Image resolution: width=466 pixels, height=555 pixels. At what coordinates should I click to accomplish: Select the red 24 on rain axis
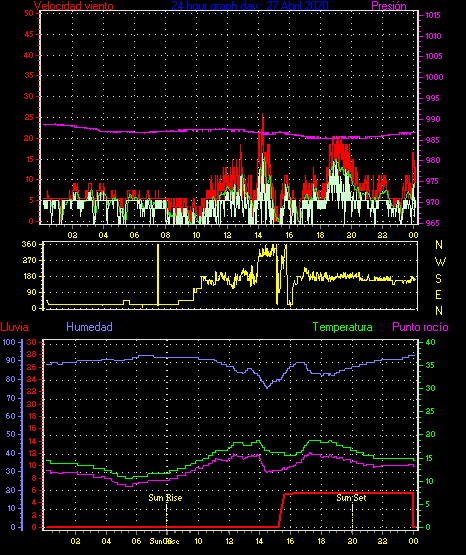pyautogui.click(x=31, y=379)
